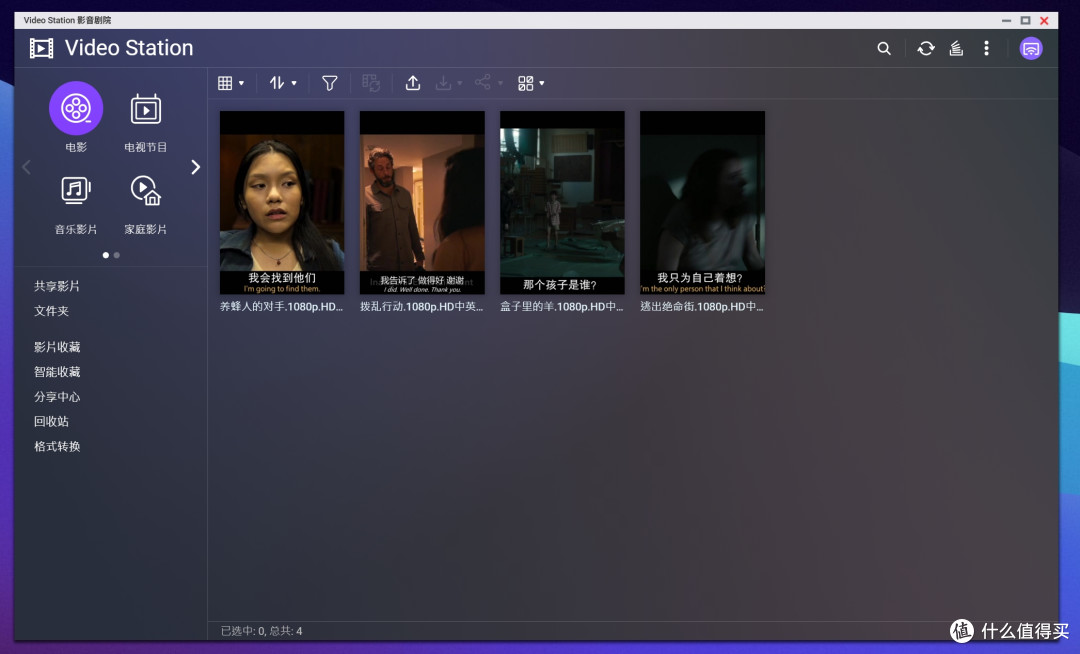The height and width of the screenshot is (654, 1080).
Task: Click the refresh sync icon
Action: [926, 48]
